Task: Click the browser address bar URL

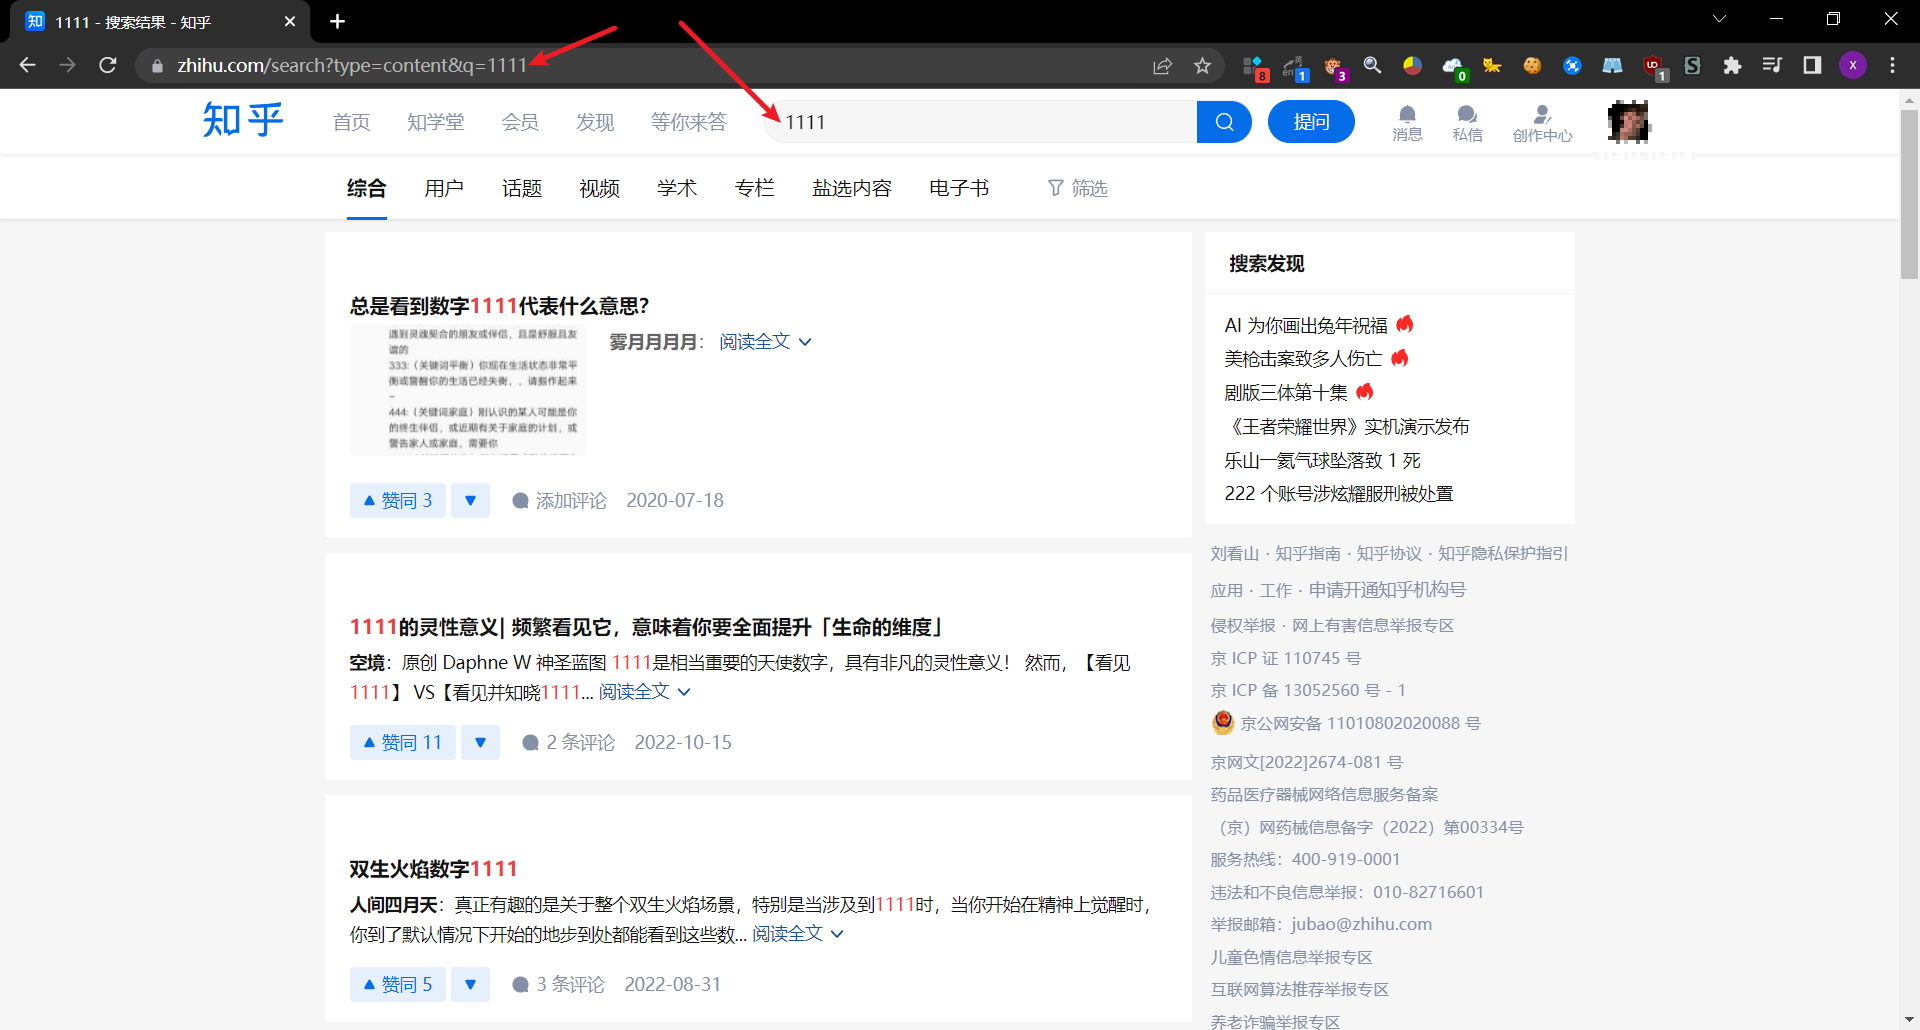Action: (x=352, y=65)
